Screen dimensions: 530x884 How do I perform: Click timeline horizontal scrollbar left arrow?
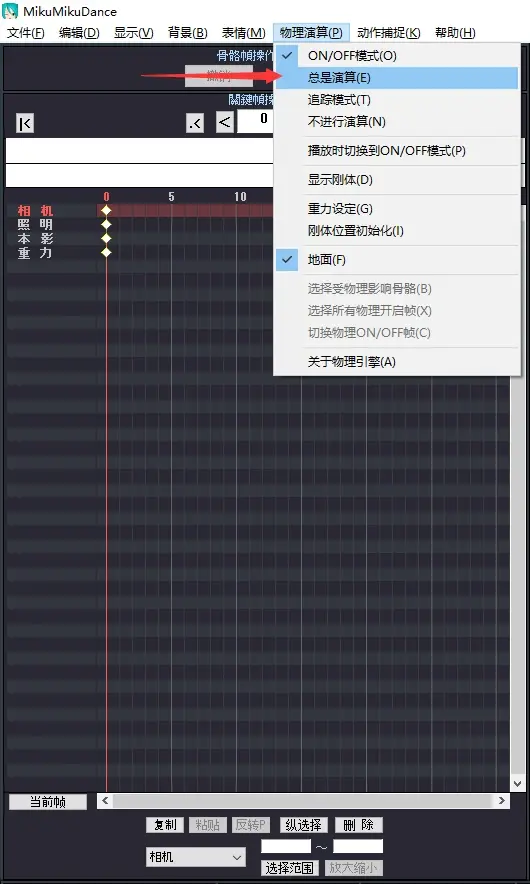point(105,801)
